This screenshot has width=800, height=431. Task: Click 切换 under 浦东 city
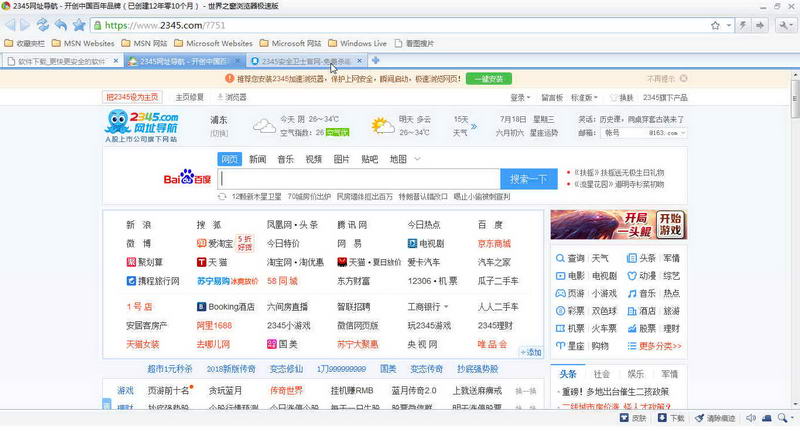click(x=219, y=134)
